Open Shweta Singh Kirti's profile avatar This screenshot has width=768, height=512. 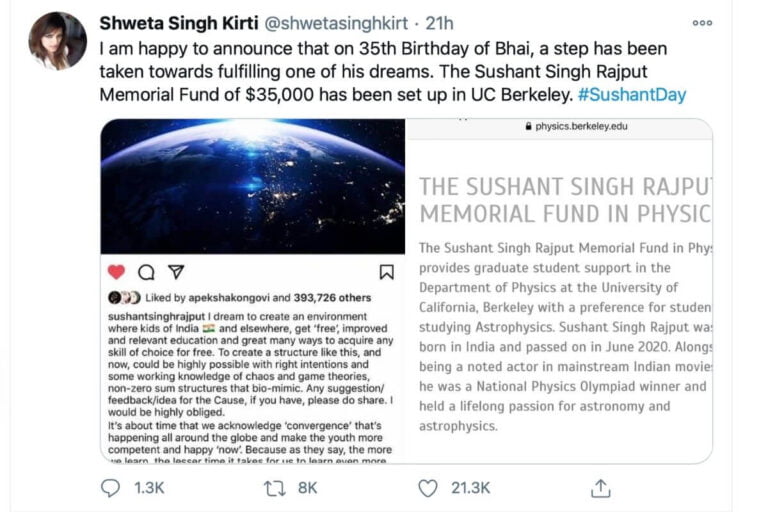pyautogui.click(x=58, y=40)
